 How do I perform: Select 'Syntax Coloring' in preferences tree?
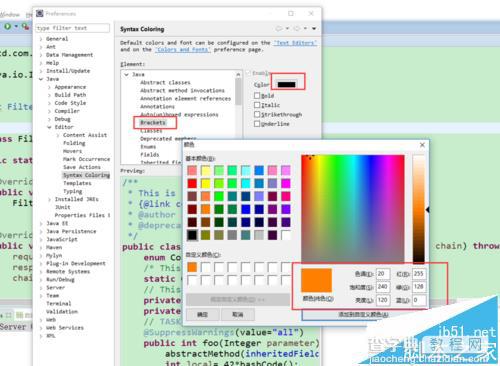point(86,175)
